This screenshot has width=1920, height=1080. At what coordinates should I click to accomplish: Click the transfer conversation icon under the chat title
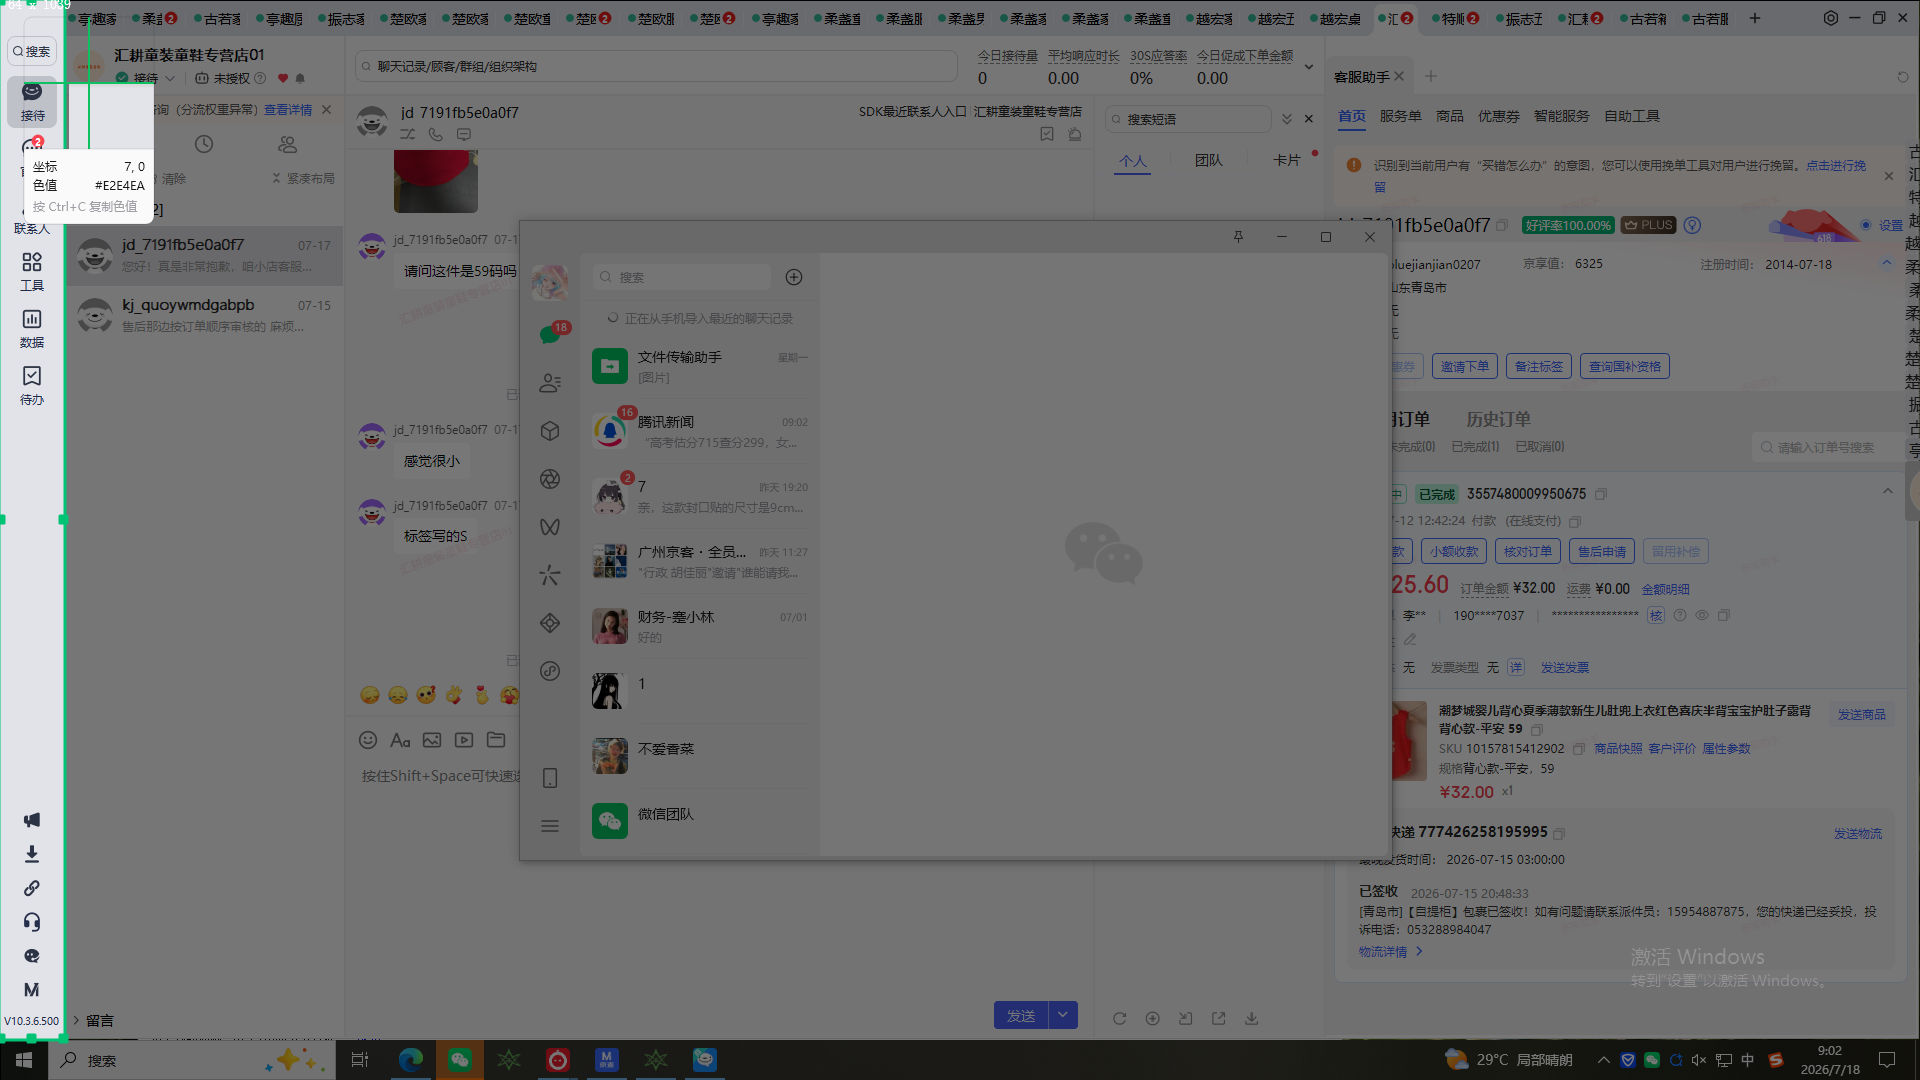(x=408, y=134)
